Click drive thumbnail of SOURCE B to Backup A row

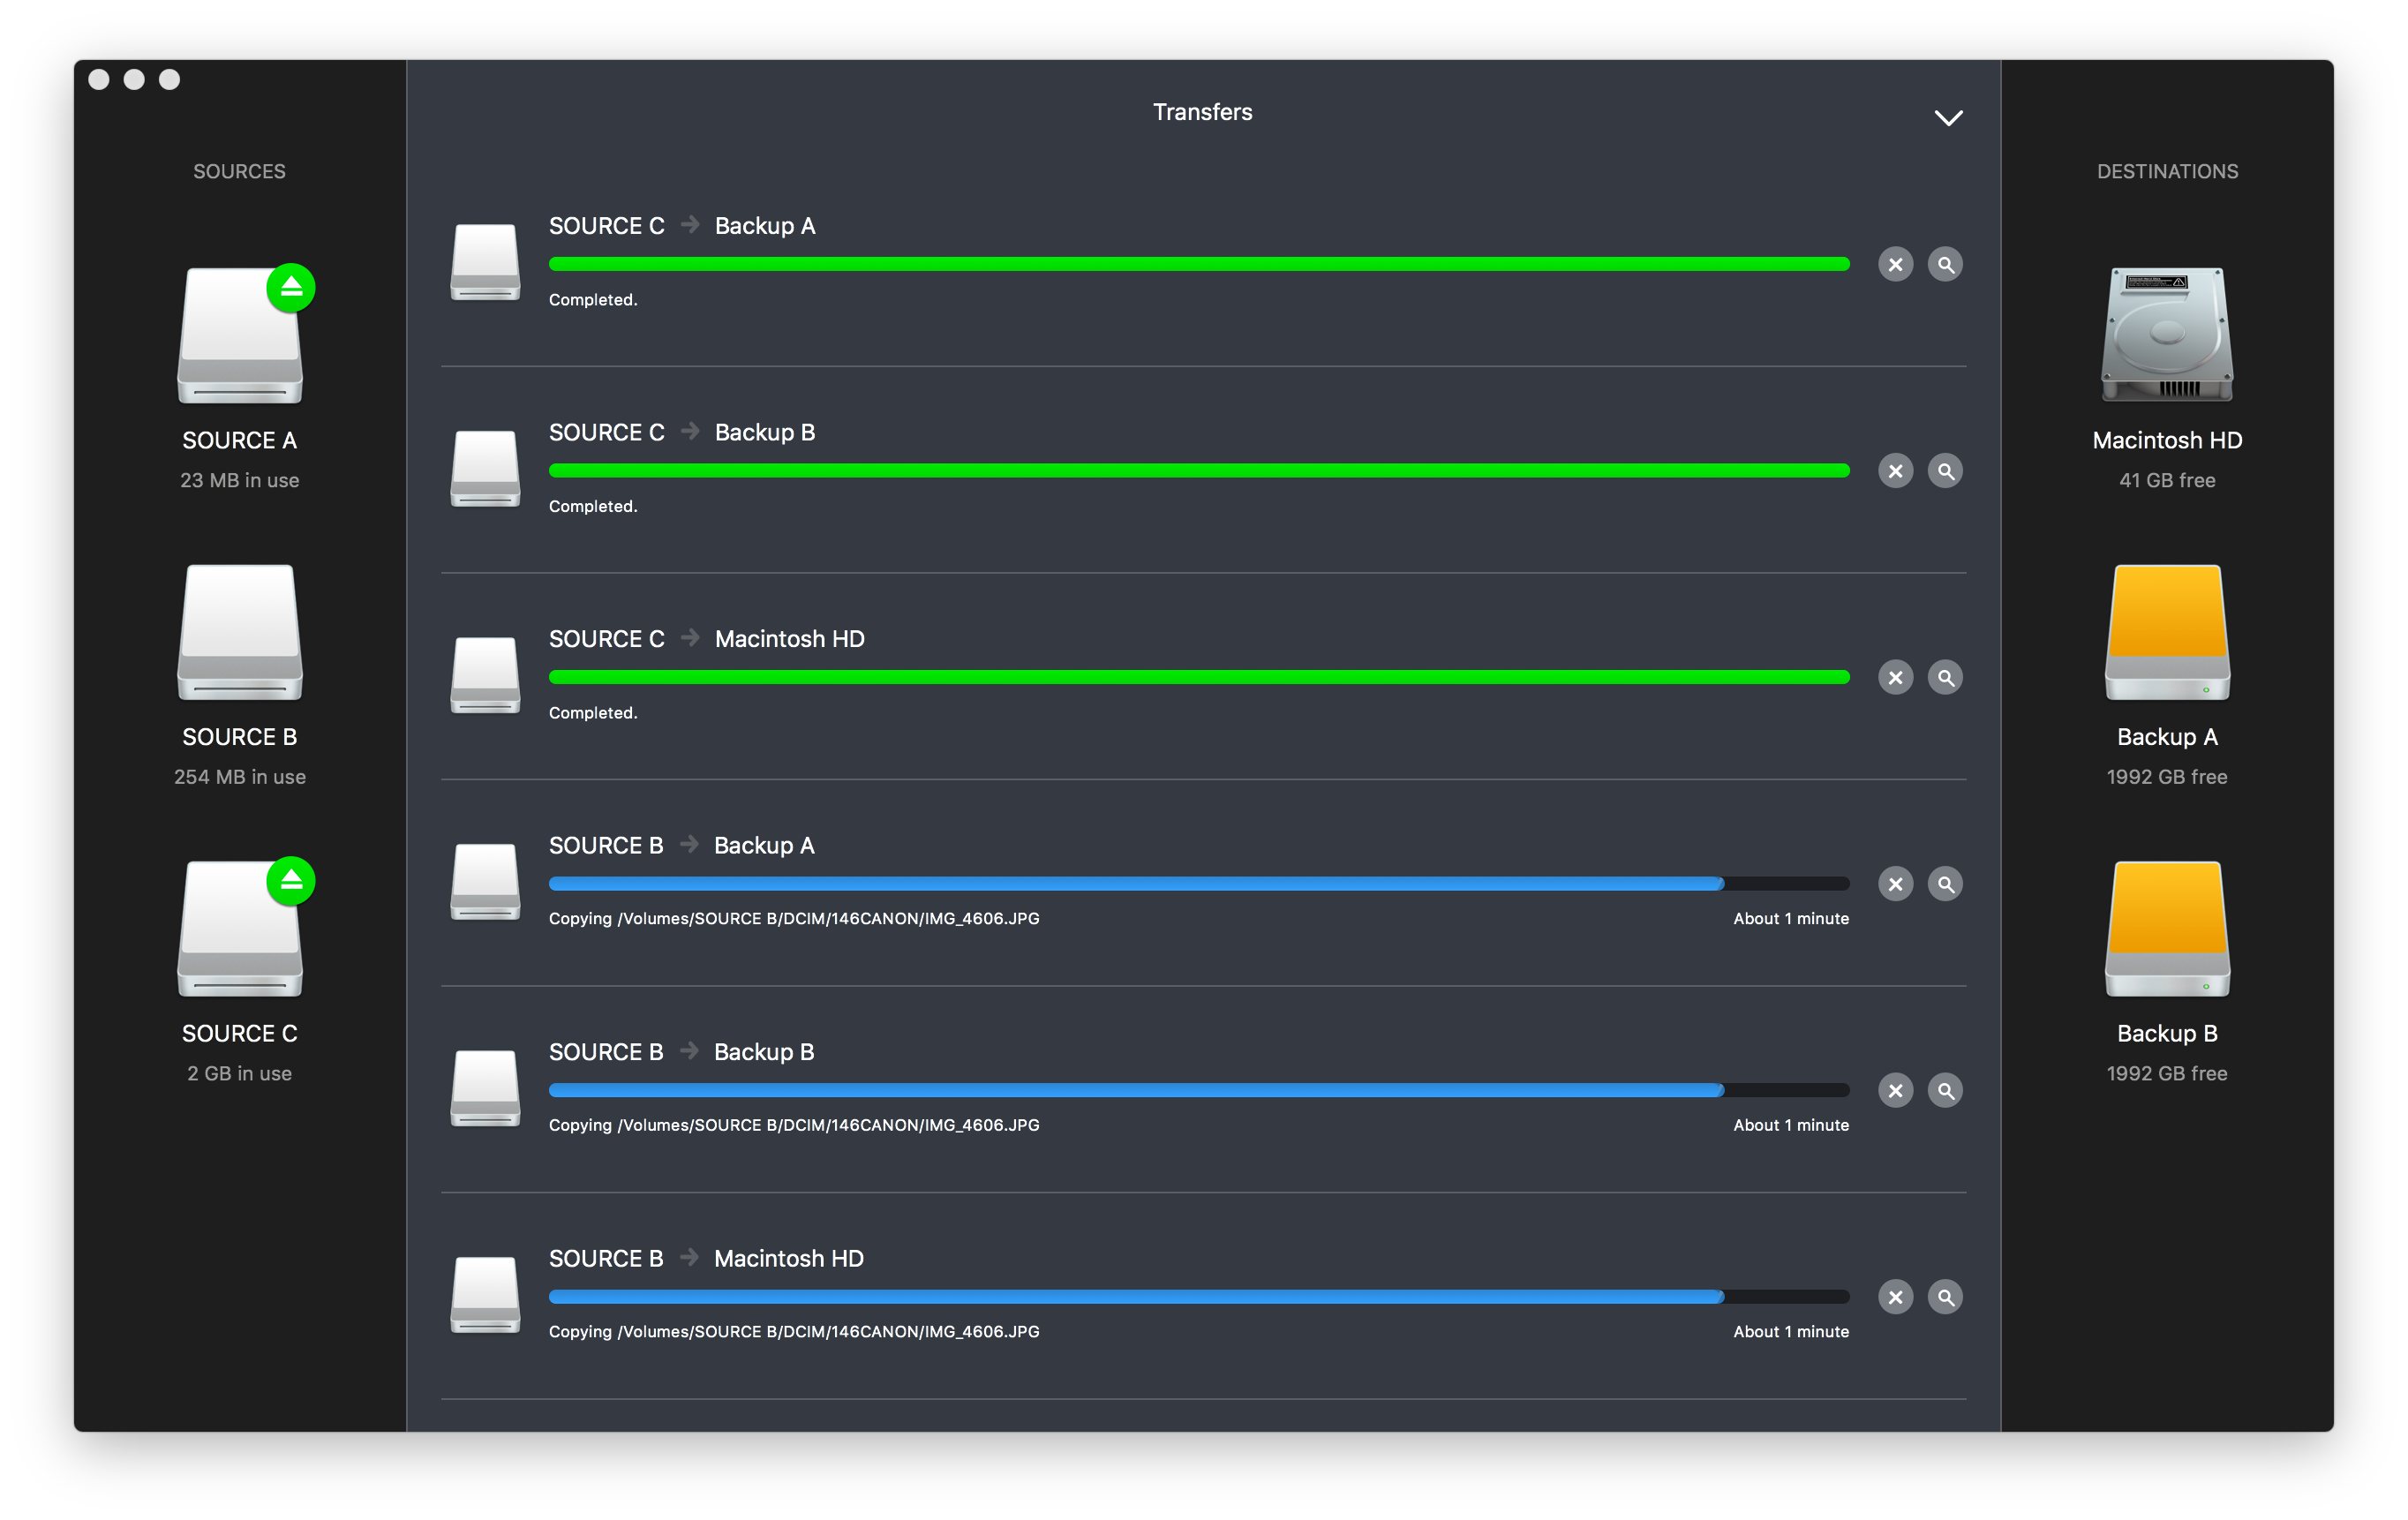point(485,882)
